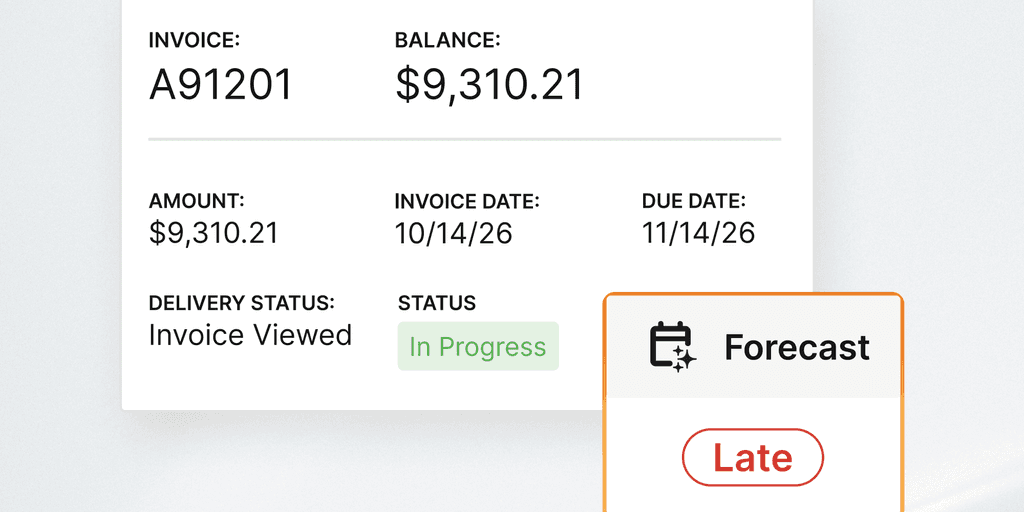
Task: Select the balance amount $9,310.21
Action: [x=489, y=86]
